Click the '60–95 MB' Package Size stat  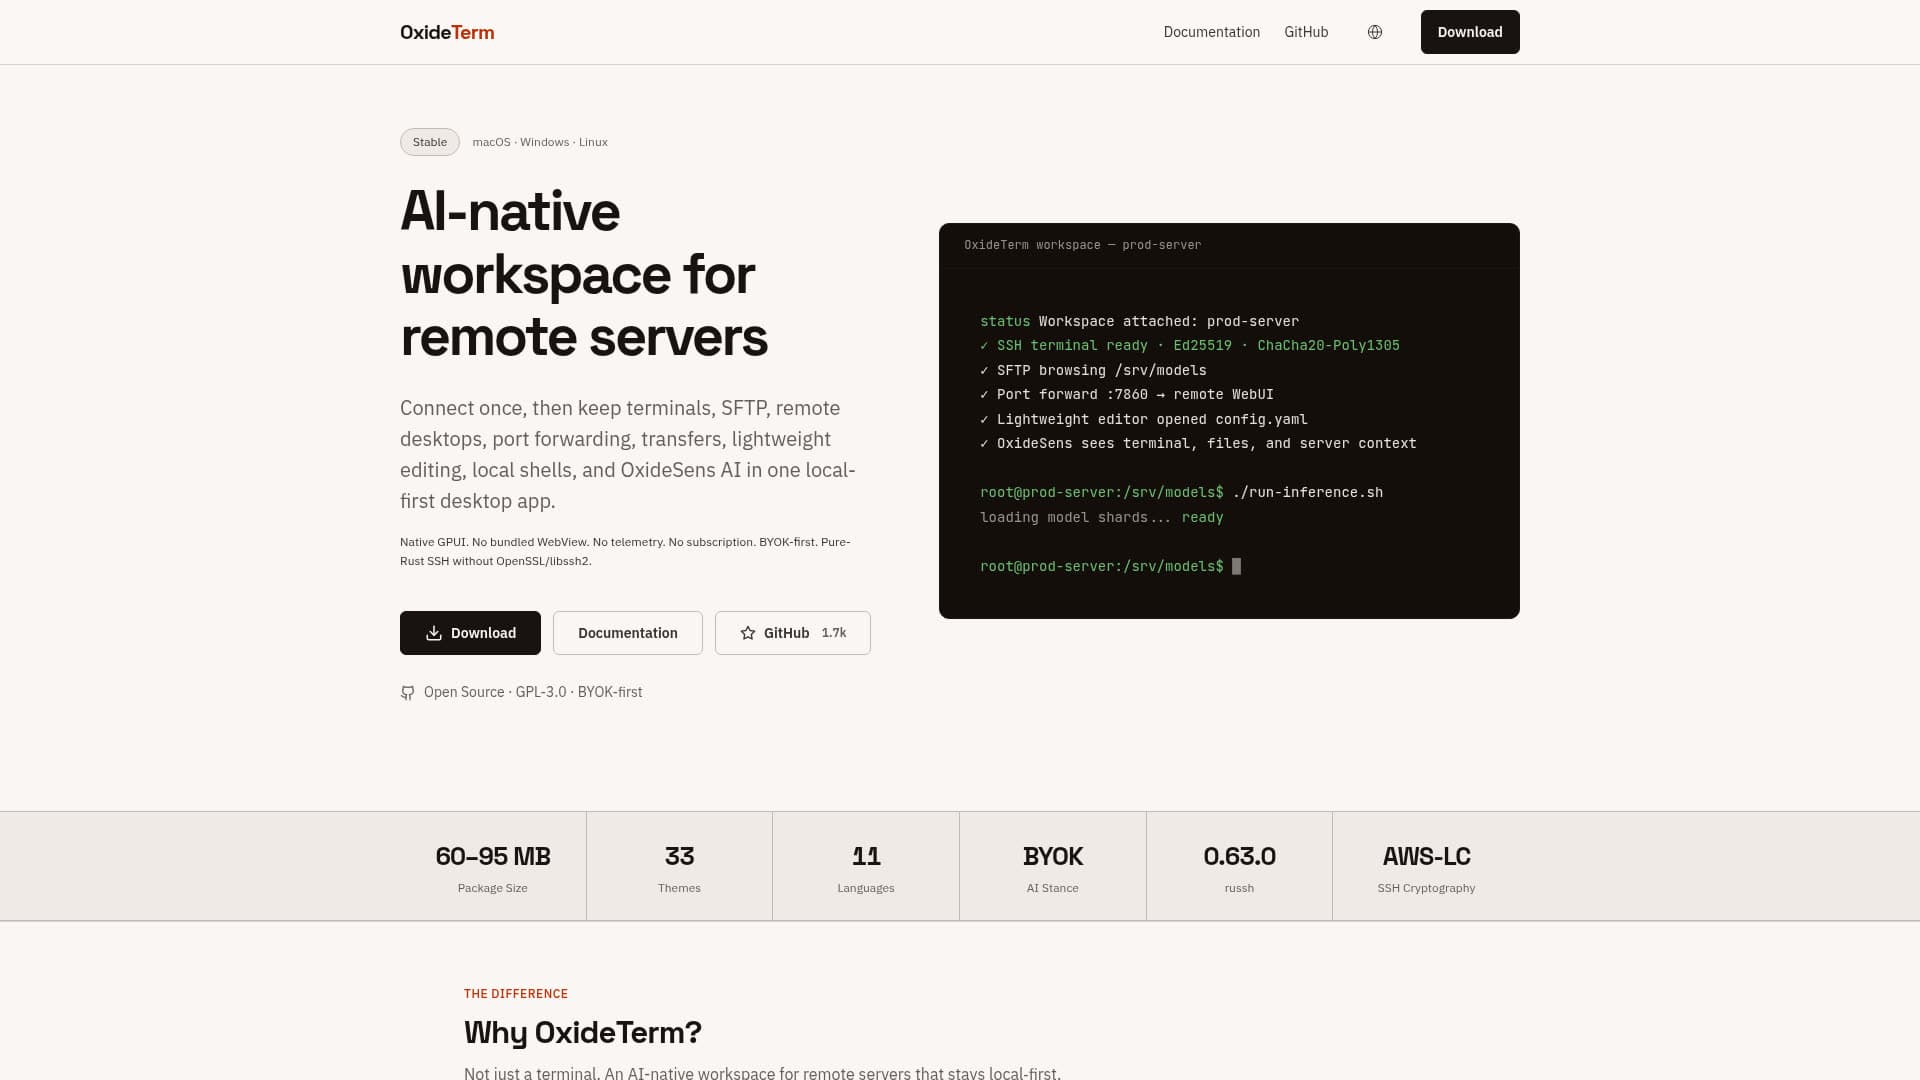[493, 867]
